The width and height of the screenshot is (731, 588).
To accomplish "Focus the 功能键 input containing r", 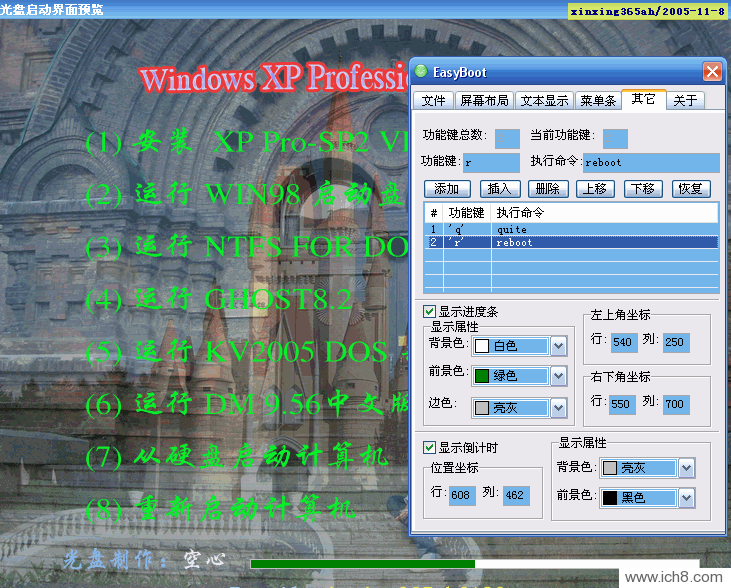I will (x=491, y=163).
